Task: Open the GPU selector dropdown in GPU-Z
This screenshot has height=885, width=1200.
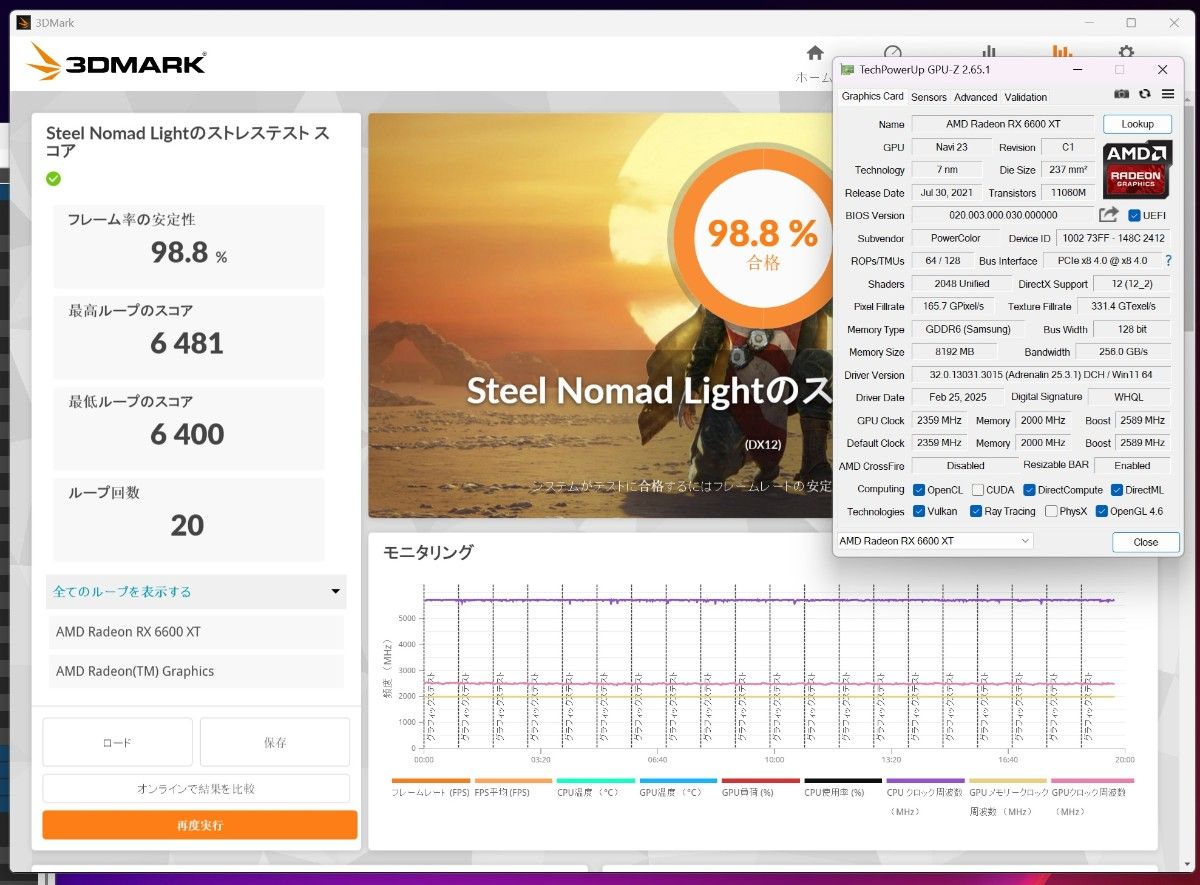Action: pos(935,541)
